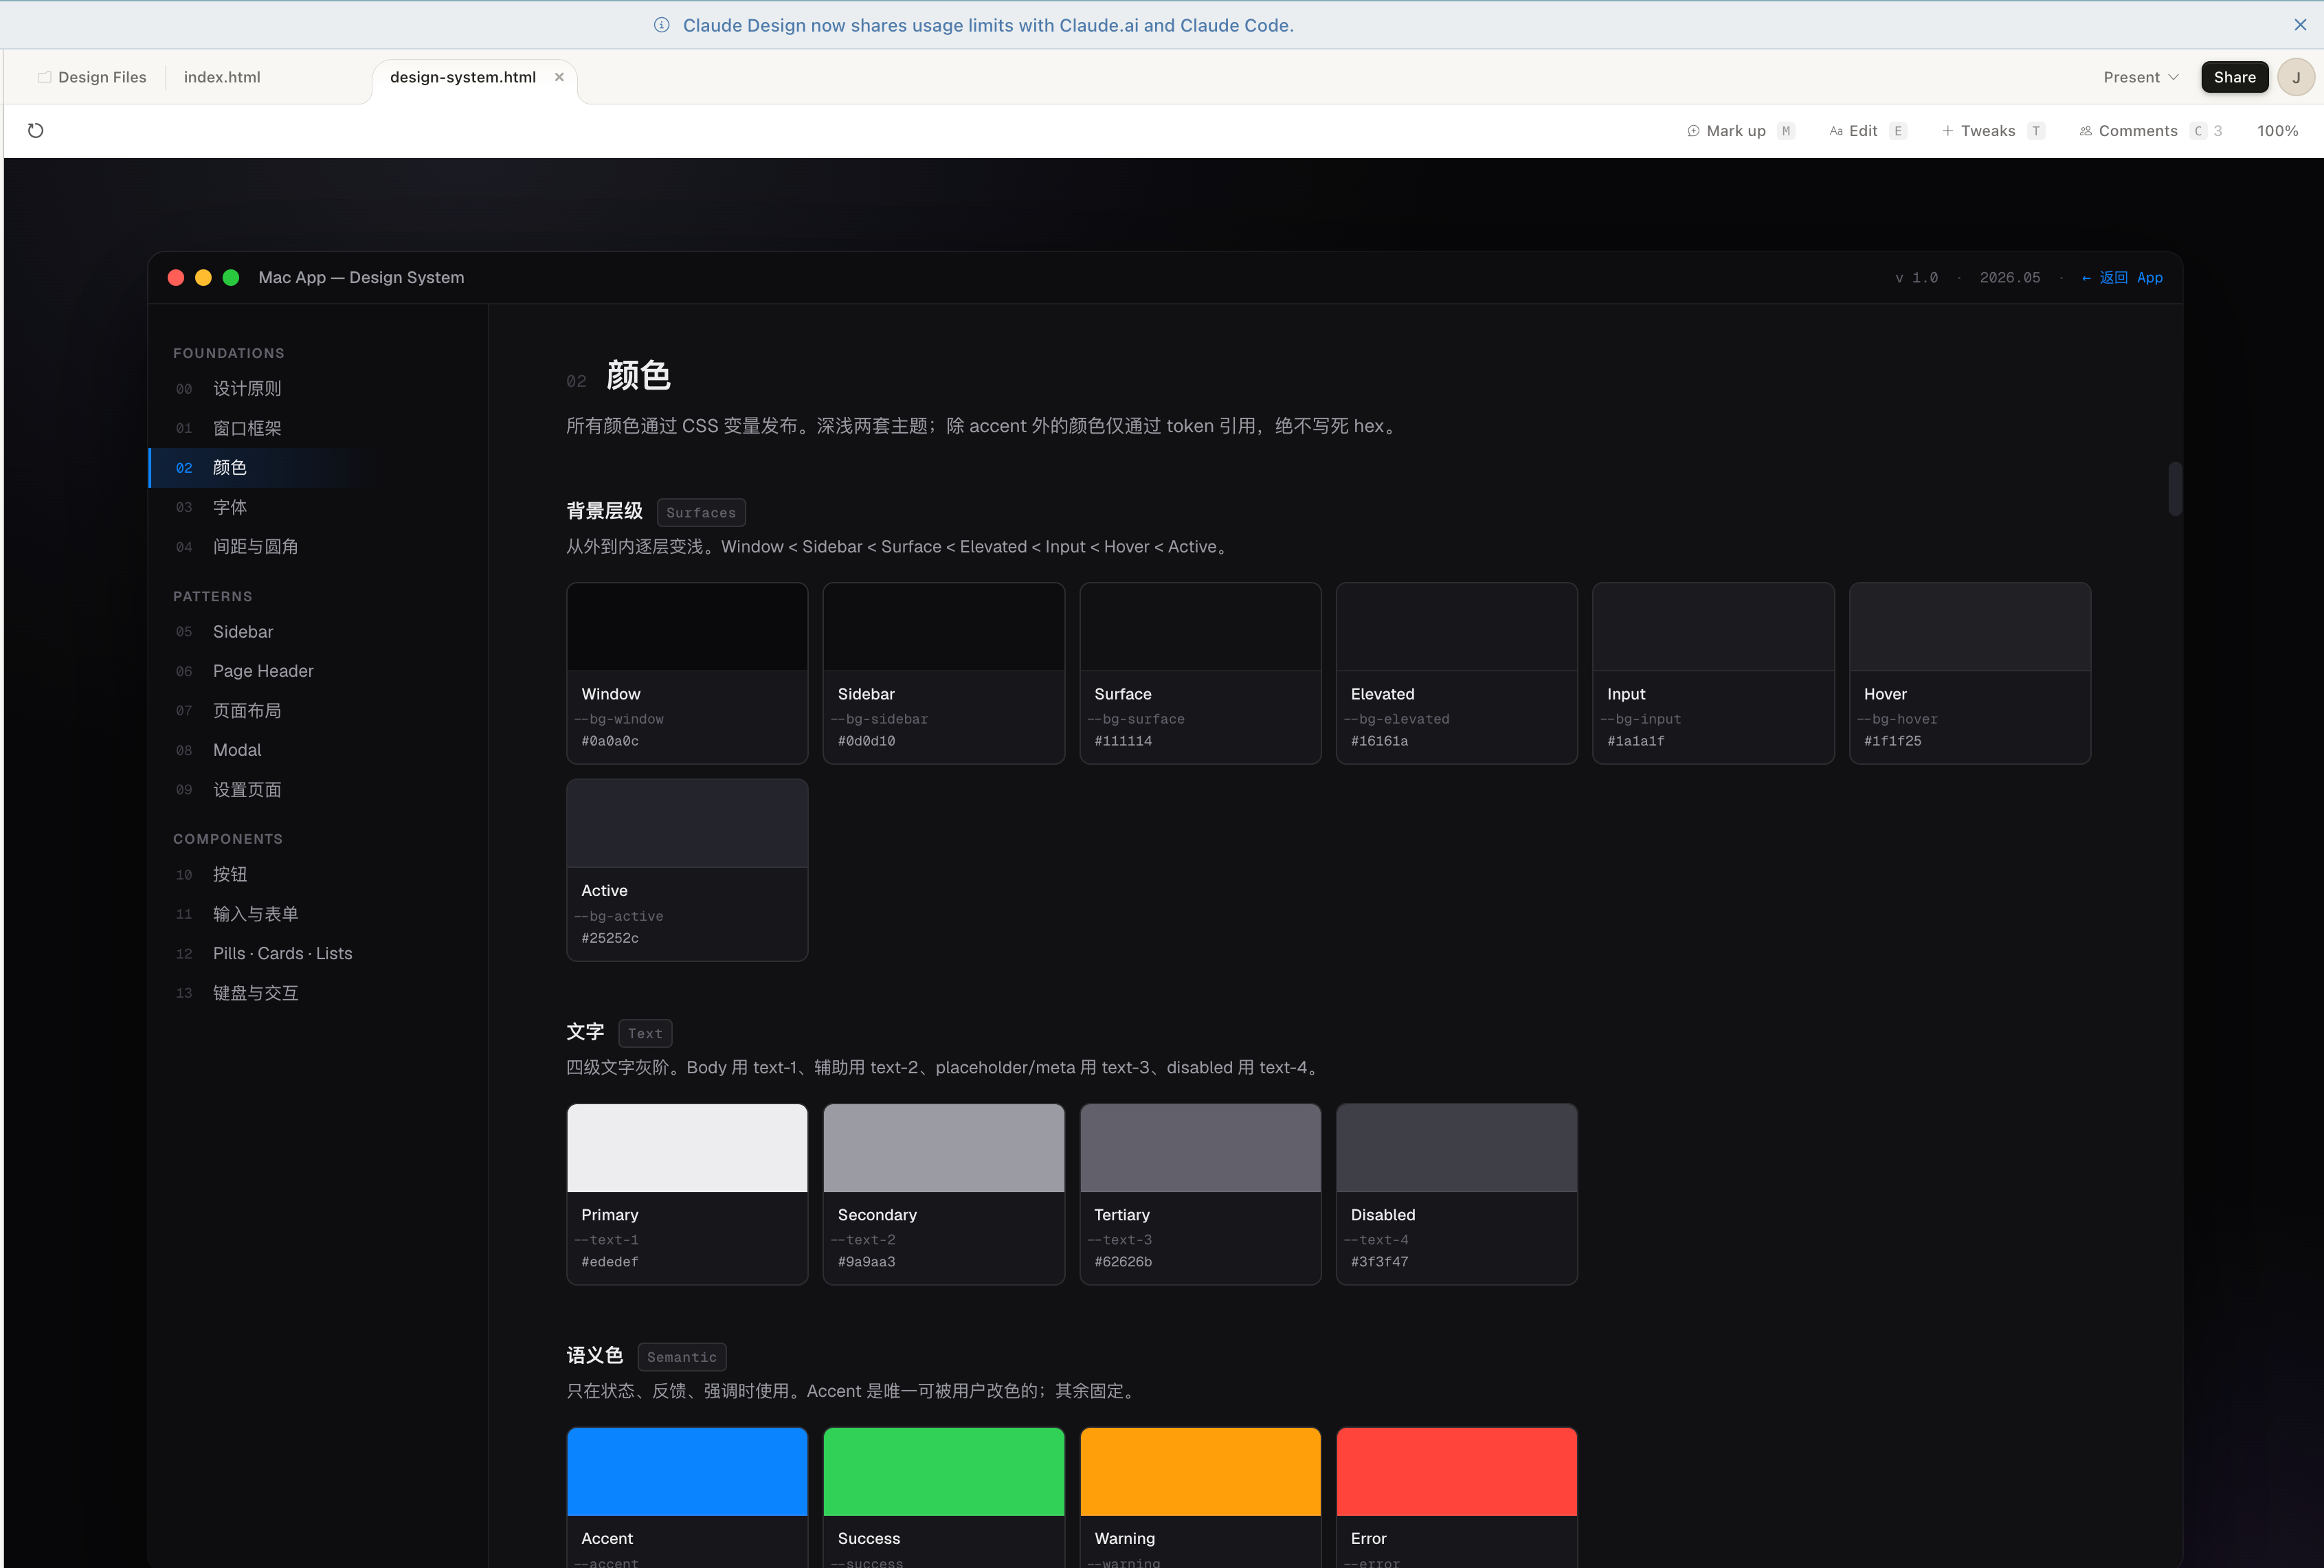Switch to the index.html tab

(x=222, y=77)
